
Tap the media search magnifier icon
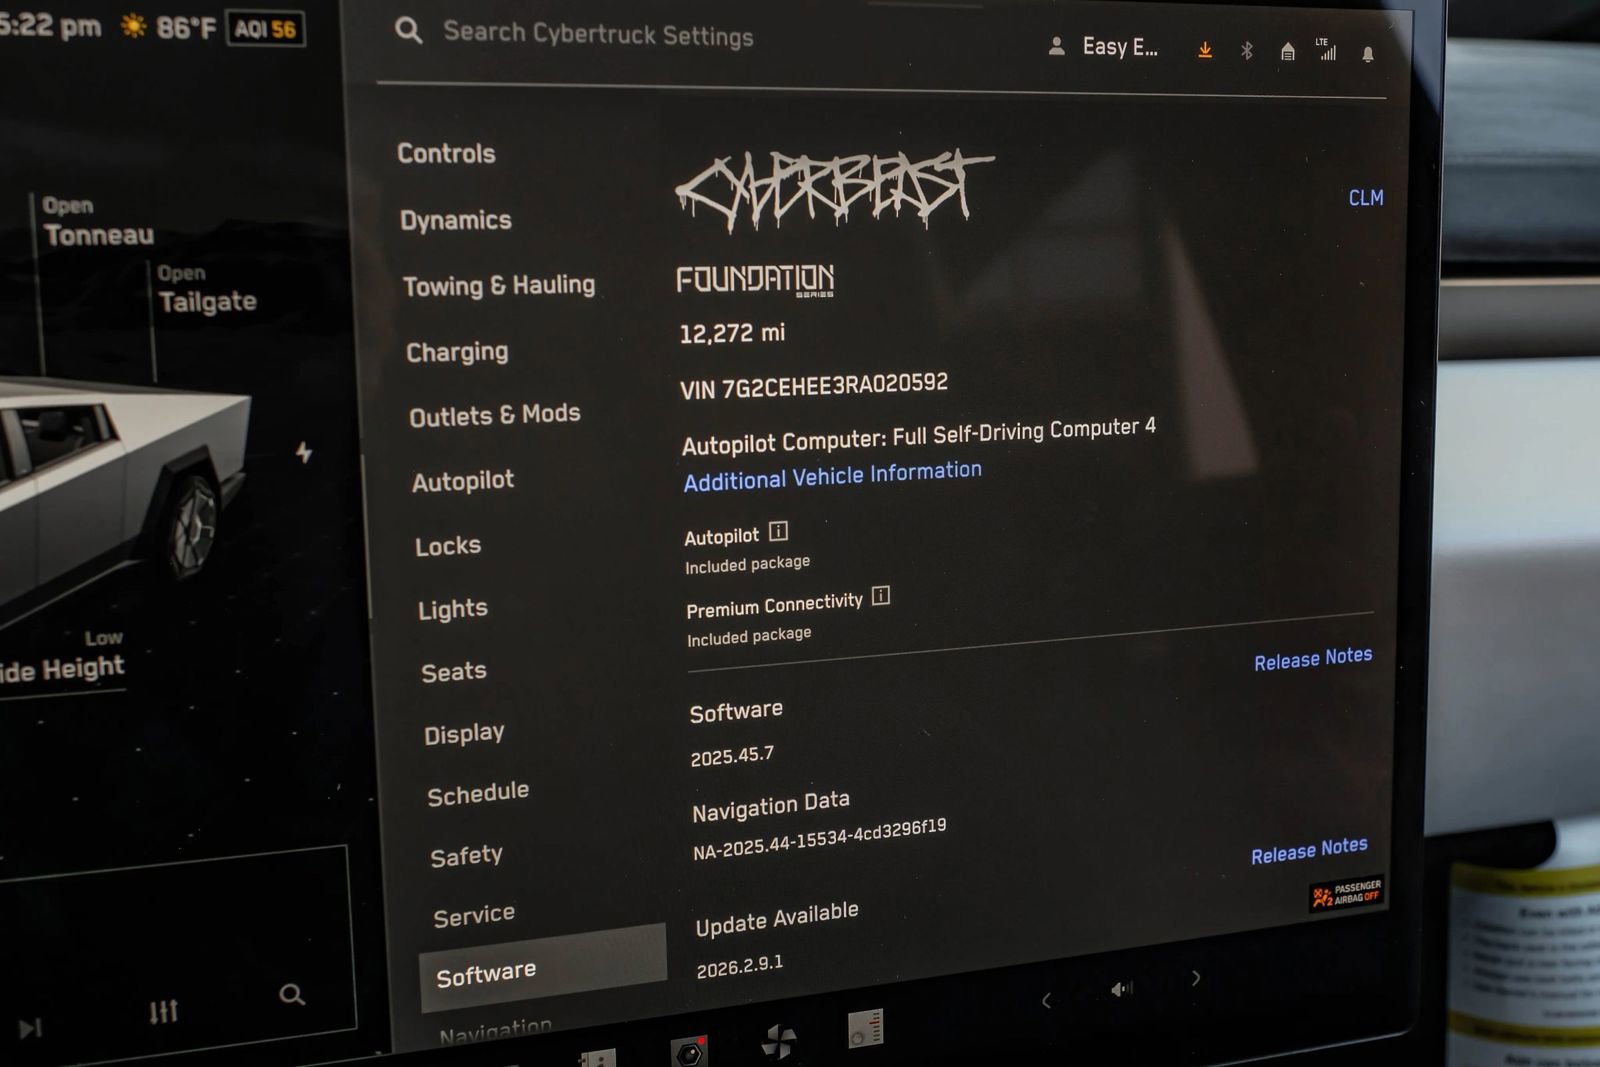click(292, 994)
